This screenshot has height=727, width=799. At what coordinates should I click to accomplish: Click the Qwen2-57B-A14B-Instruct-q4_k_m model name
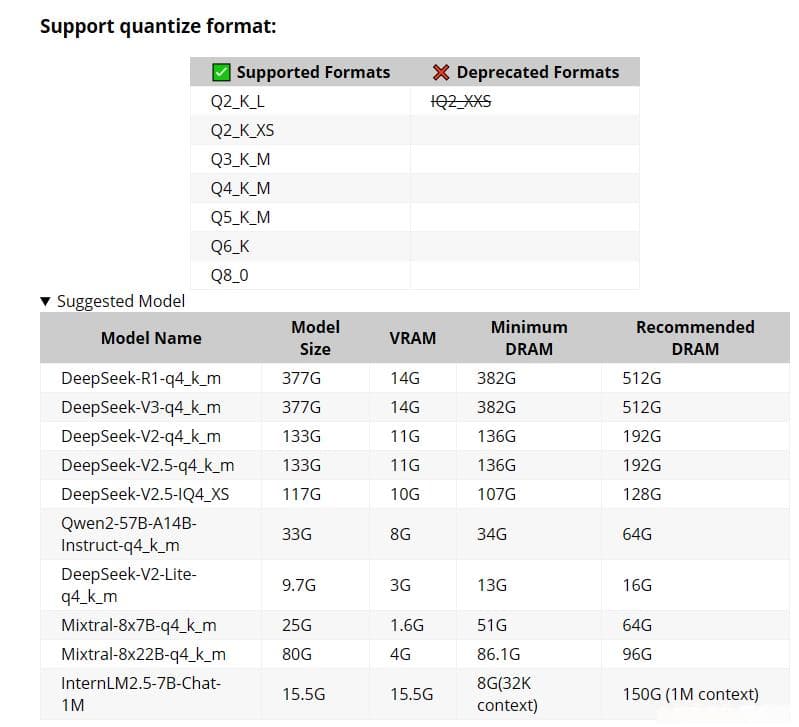[129, 534]
